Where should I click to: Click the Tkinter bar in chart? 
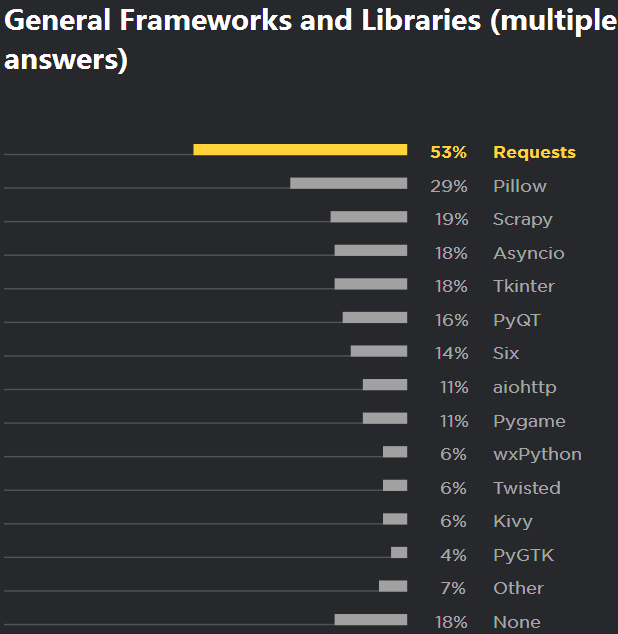pyautogui.click(x=370, y=284)
